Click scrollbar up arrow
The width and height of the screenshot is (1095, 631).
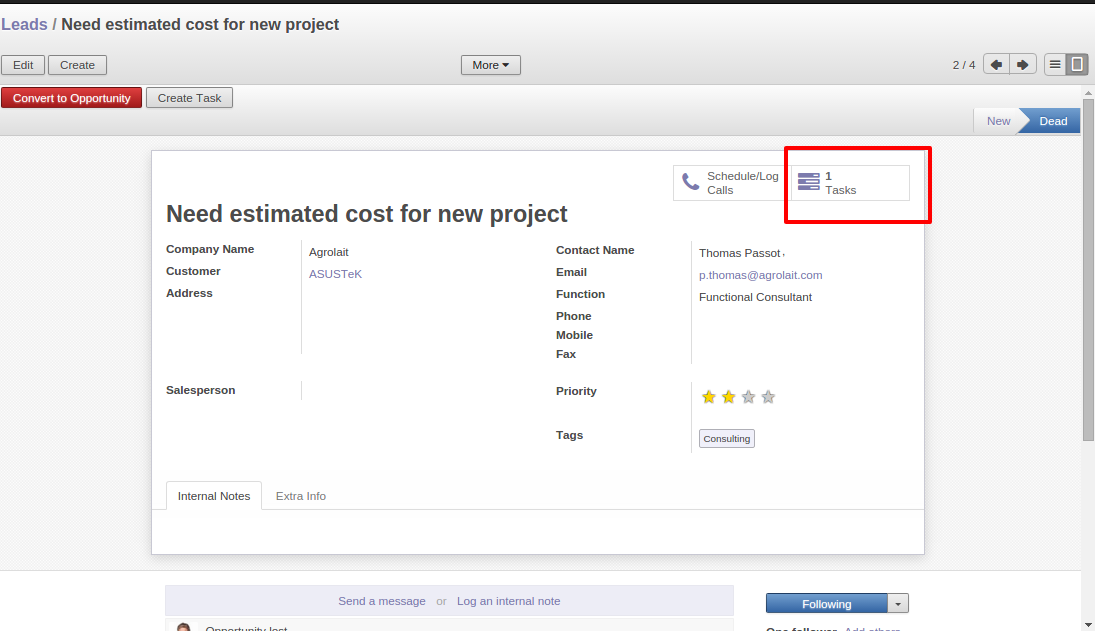tap(1088, 92)
